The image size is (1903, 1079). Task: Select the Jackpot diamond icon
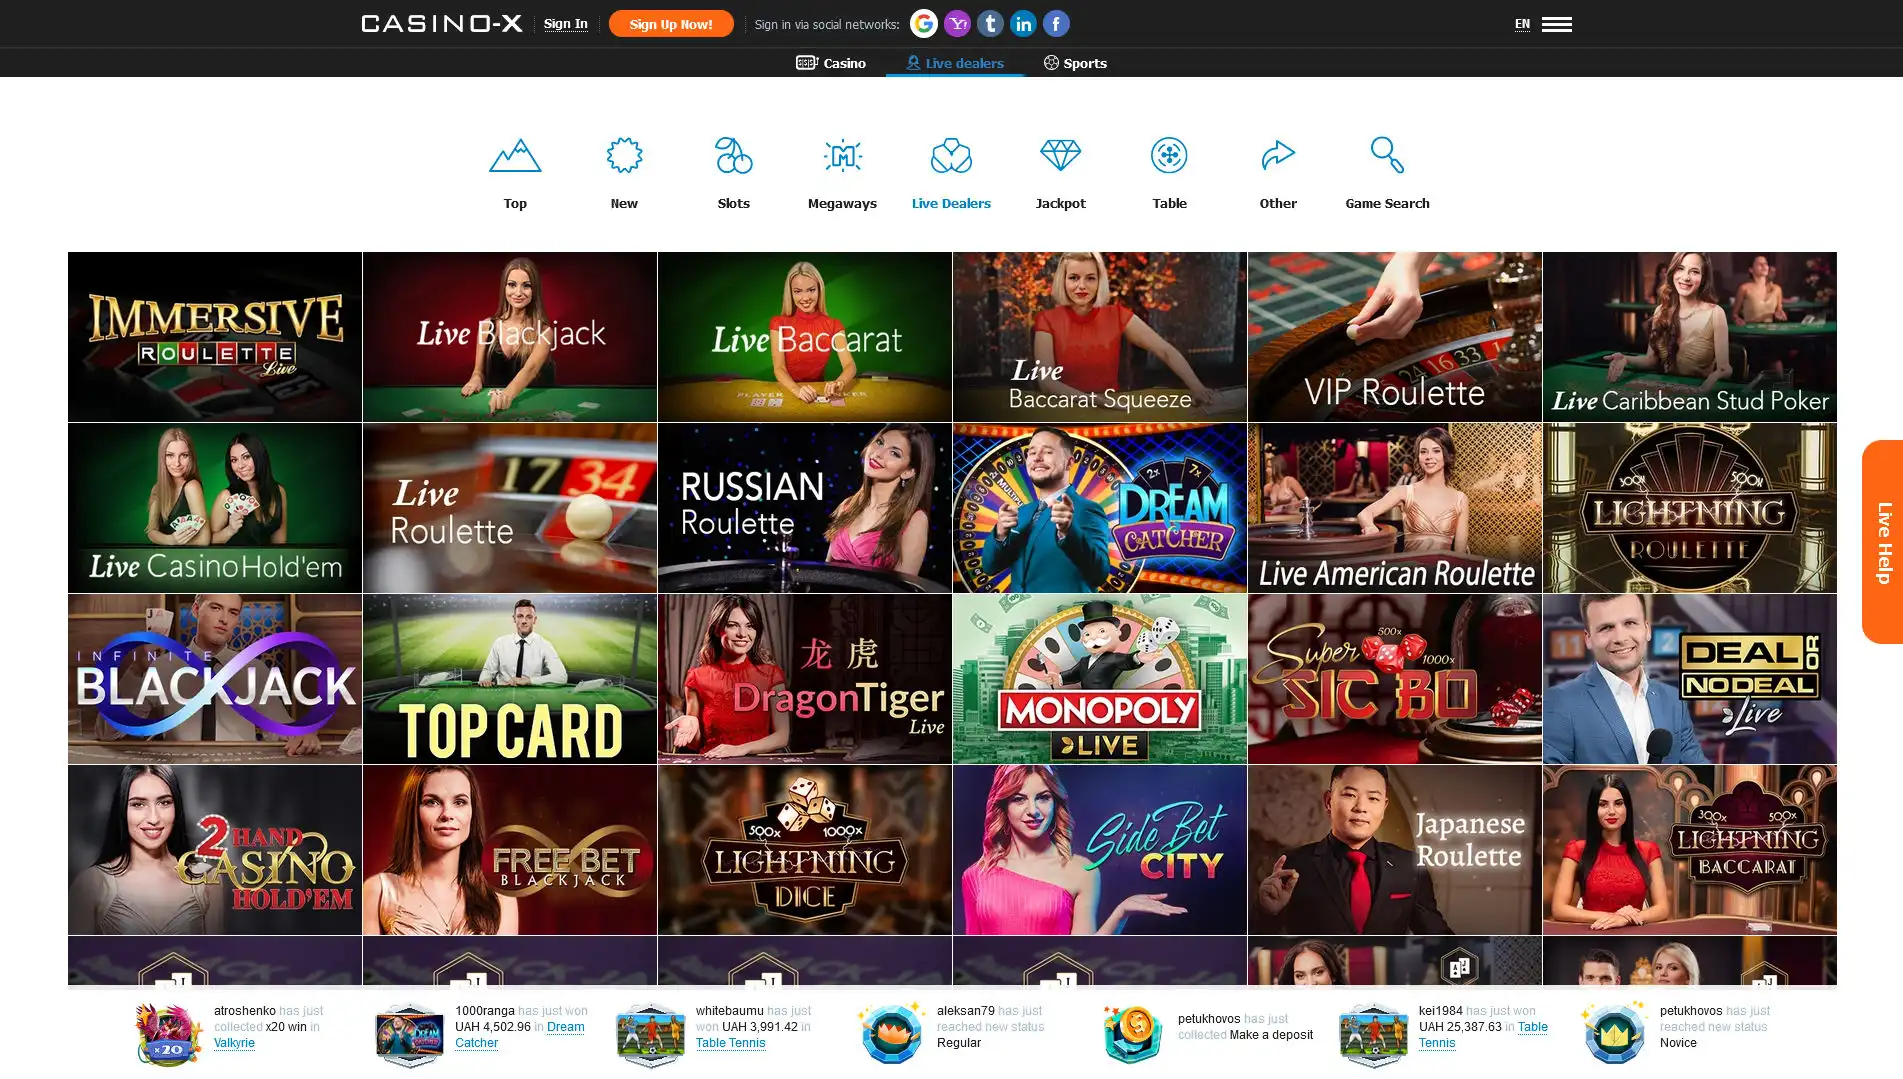coord(1060,157)
